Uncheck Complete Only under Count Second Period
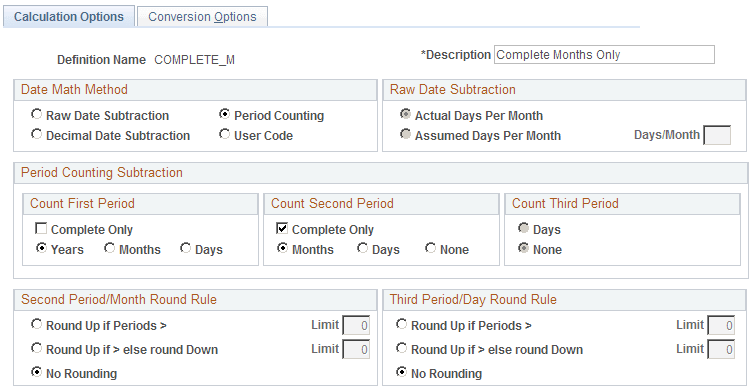Viewport: 754px width, 391px height. 282,228
